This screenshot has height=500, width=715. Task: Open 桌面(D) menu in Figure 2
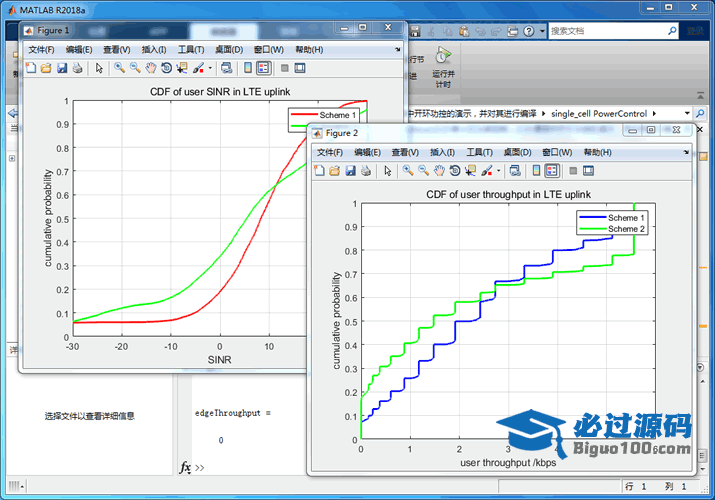pos(518,152)
